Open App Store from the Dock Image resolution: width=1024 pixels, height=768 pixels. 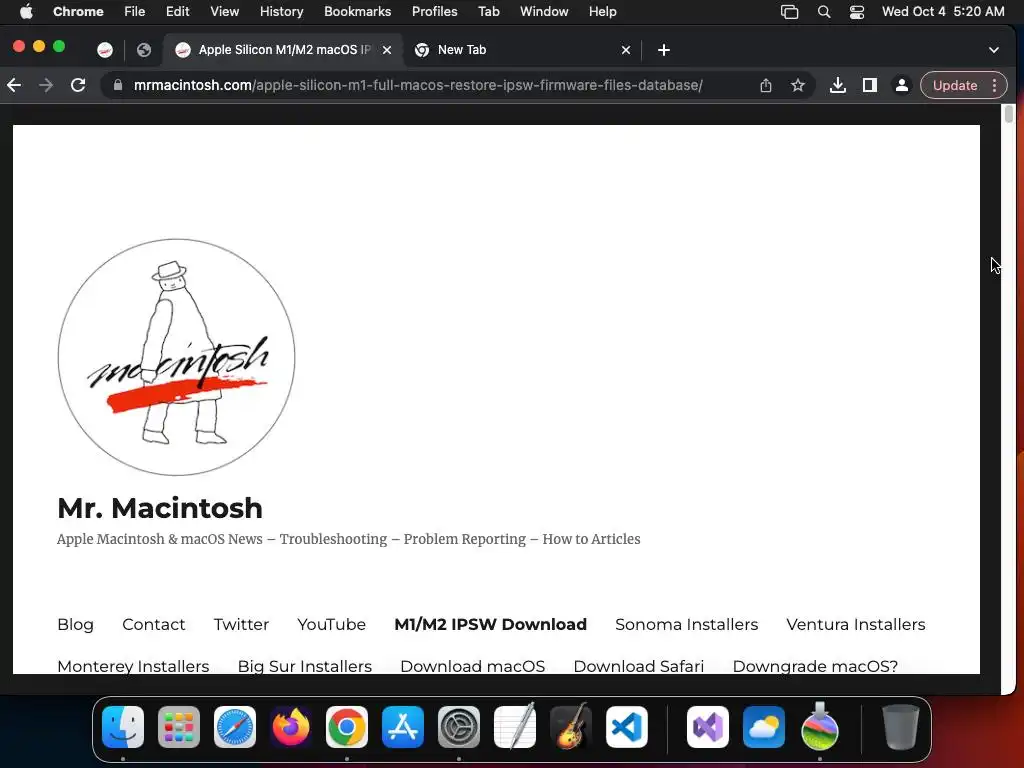pos(403,727)
